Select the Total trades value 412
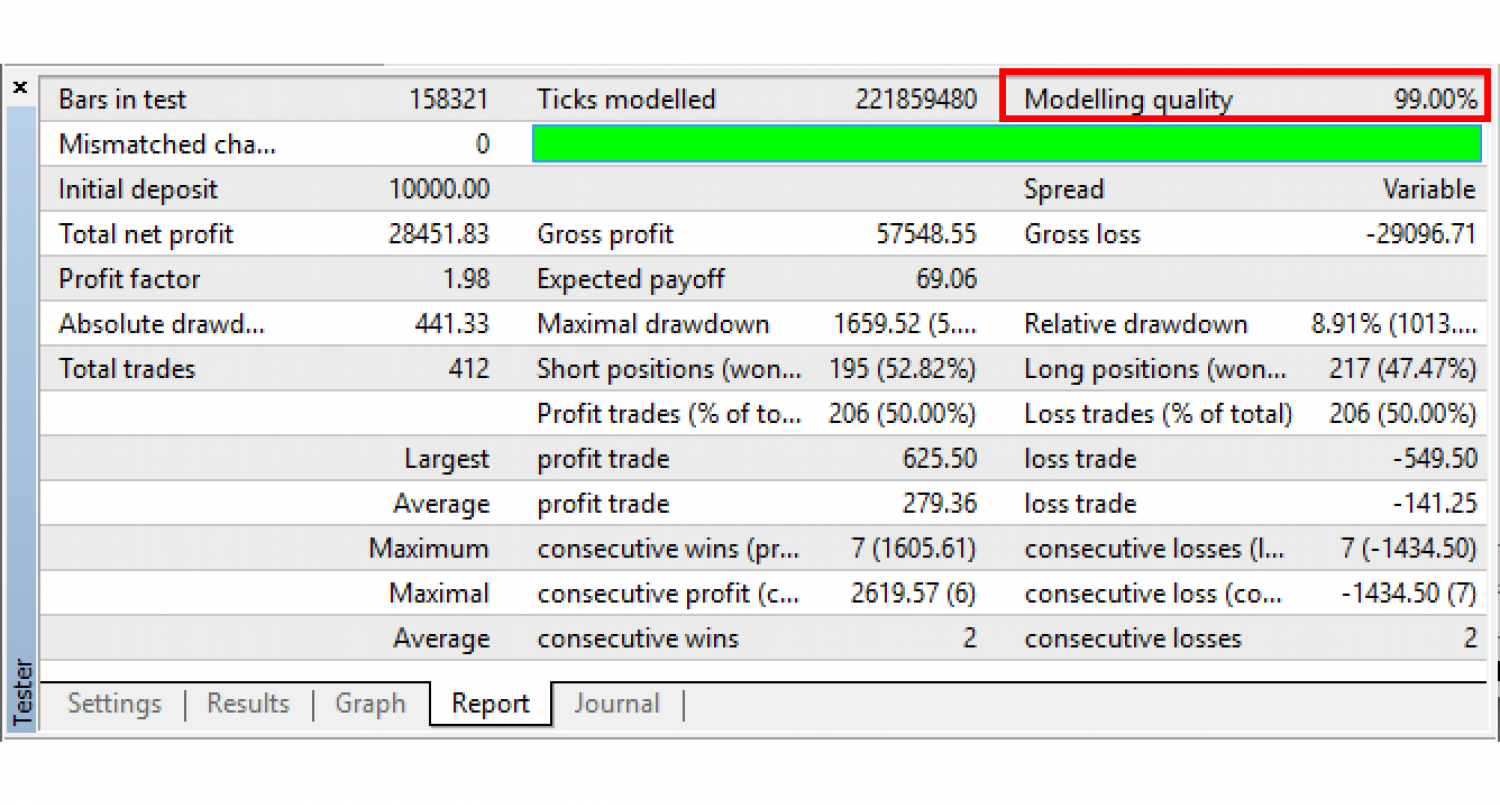This screenshot has width=1500, height=805. point(472,369)
